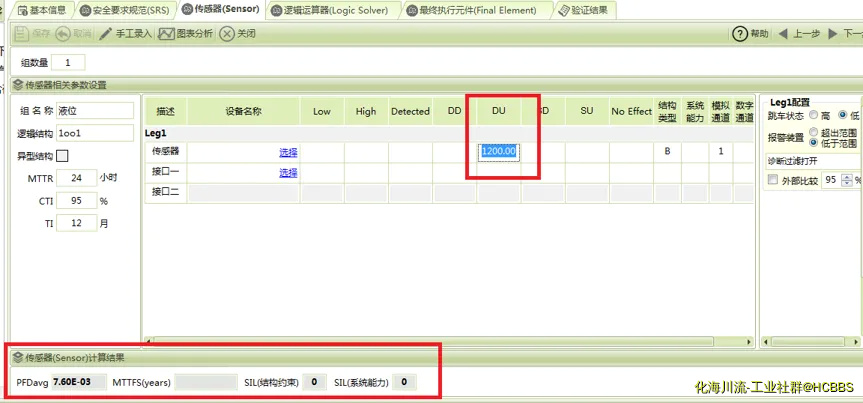Click the 关闭 close toolbar button
863x403 pixels.
[237, 34]
